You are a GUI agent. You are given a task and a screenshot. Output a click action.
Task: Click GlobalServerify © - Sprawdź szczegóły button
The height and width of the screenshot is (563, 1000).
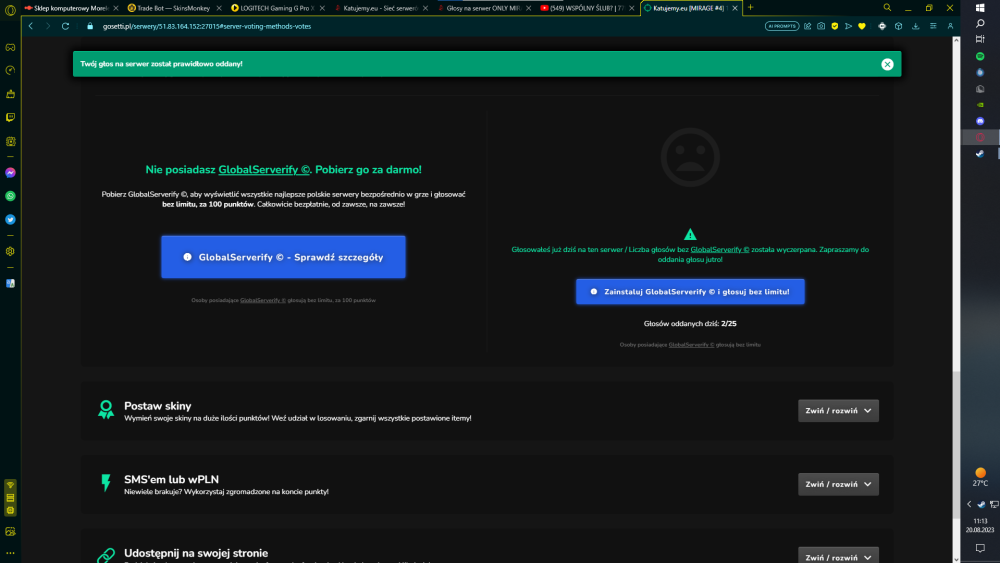[x=283, y=257]
